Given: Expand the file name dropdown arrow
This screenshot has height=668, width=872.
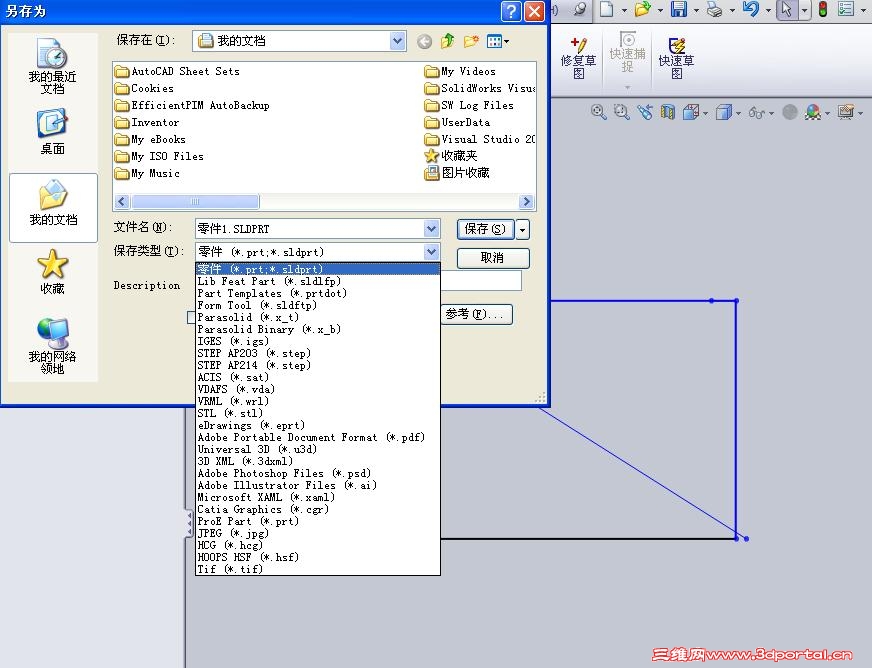Looking at the screenshot, I should click(431, 229).
